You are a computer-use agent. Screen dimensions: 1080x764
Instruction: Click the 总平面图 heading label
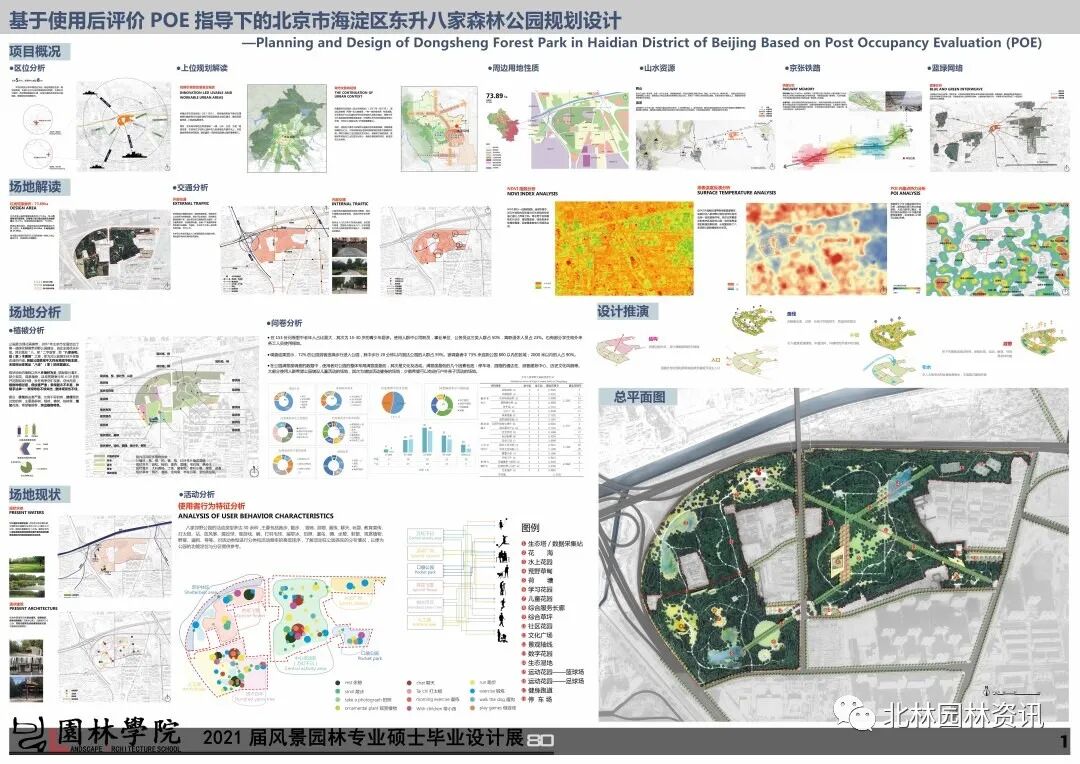[640, 397]
